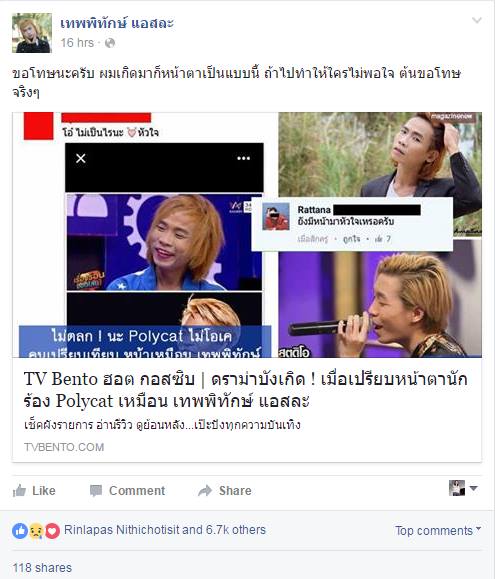
Task: Click the X icon in the embedded image
Action: 80,158
